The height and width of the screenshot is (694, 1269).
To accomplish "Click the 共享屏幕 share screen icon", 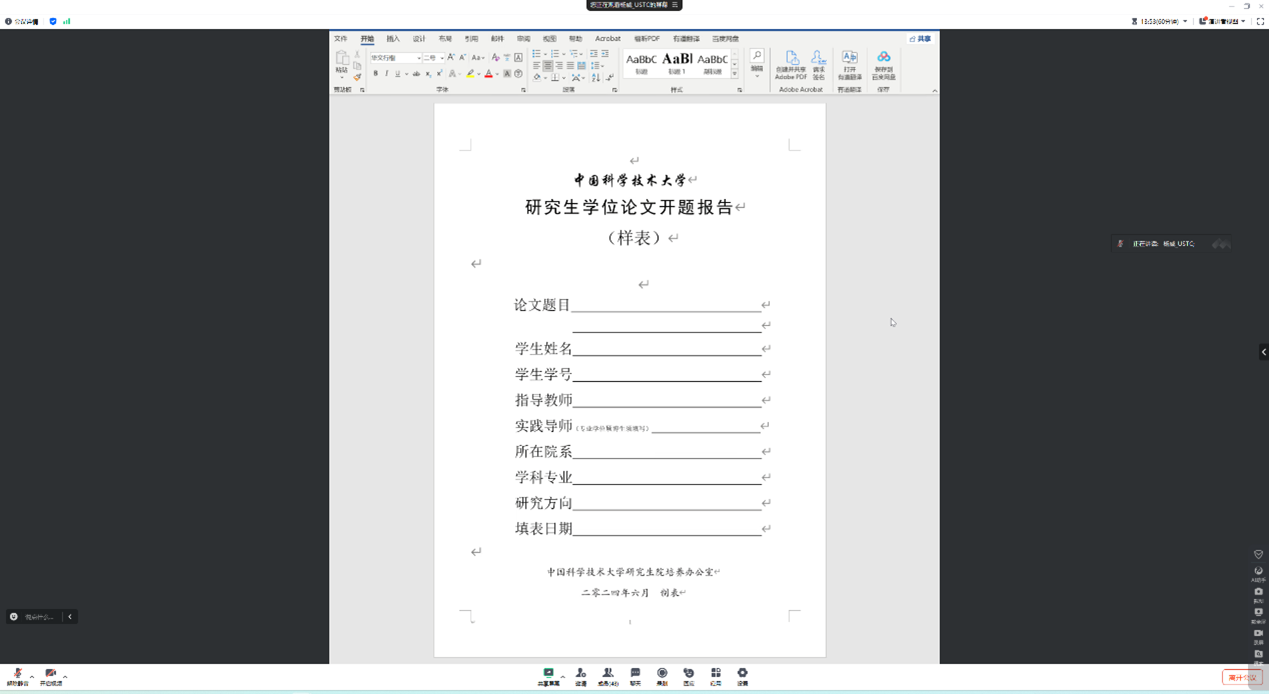I will pyautogui.click(x=548, y=675).
